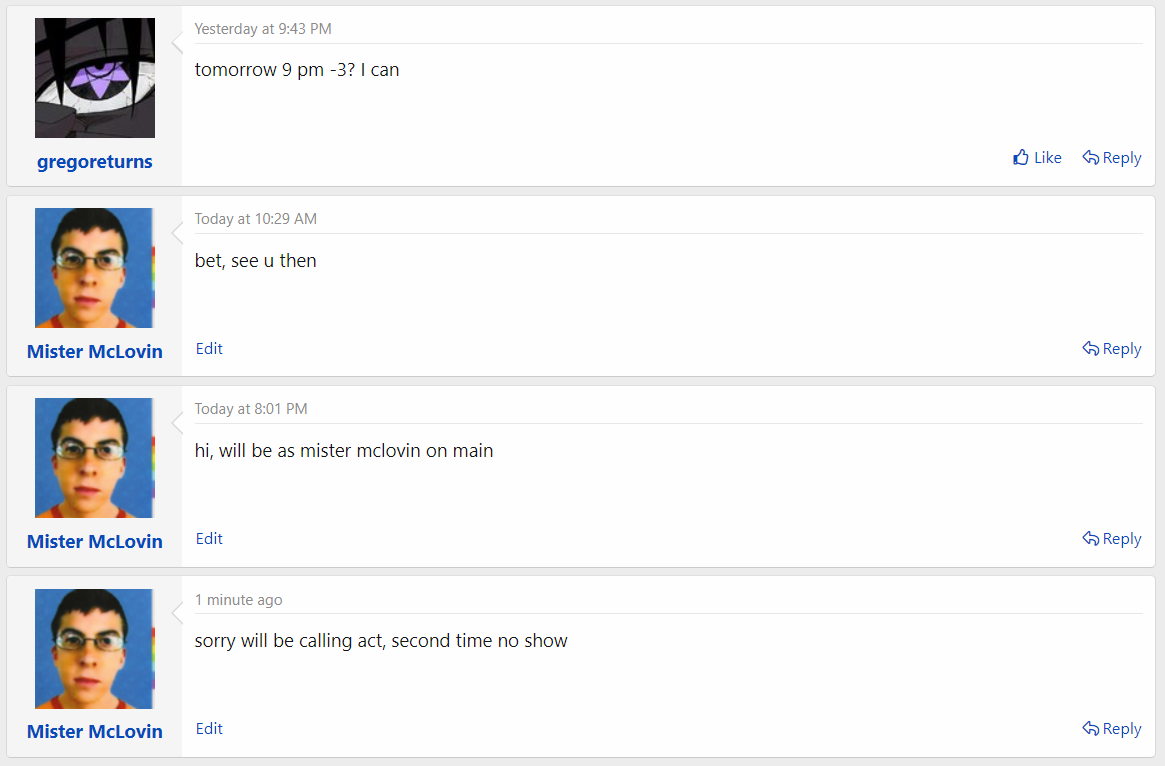Screen dimensions: 1165x766
Task: Click Reply arrow icon on gregoreturns' message
Action: [1091, 158]
